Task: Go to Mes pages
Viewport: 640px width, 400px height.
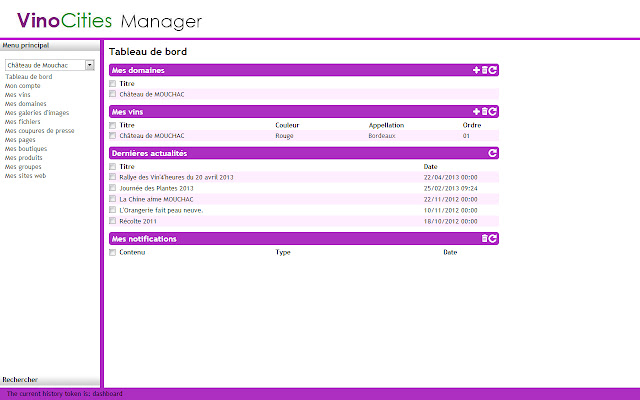Action: click(20, 140)
